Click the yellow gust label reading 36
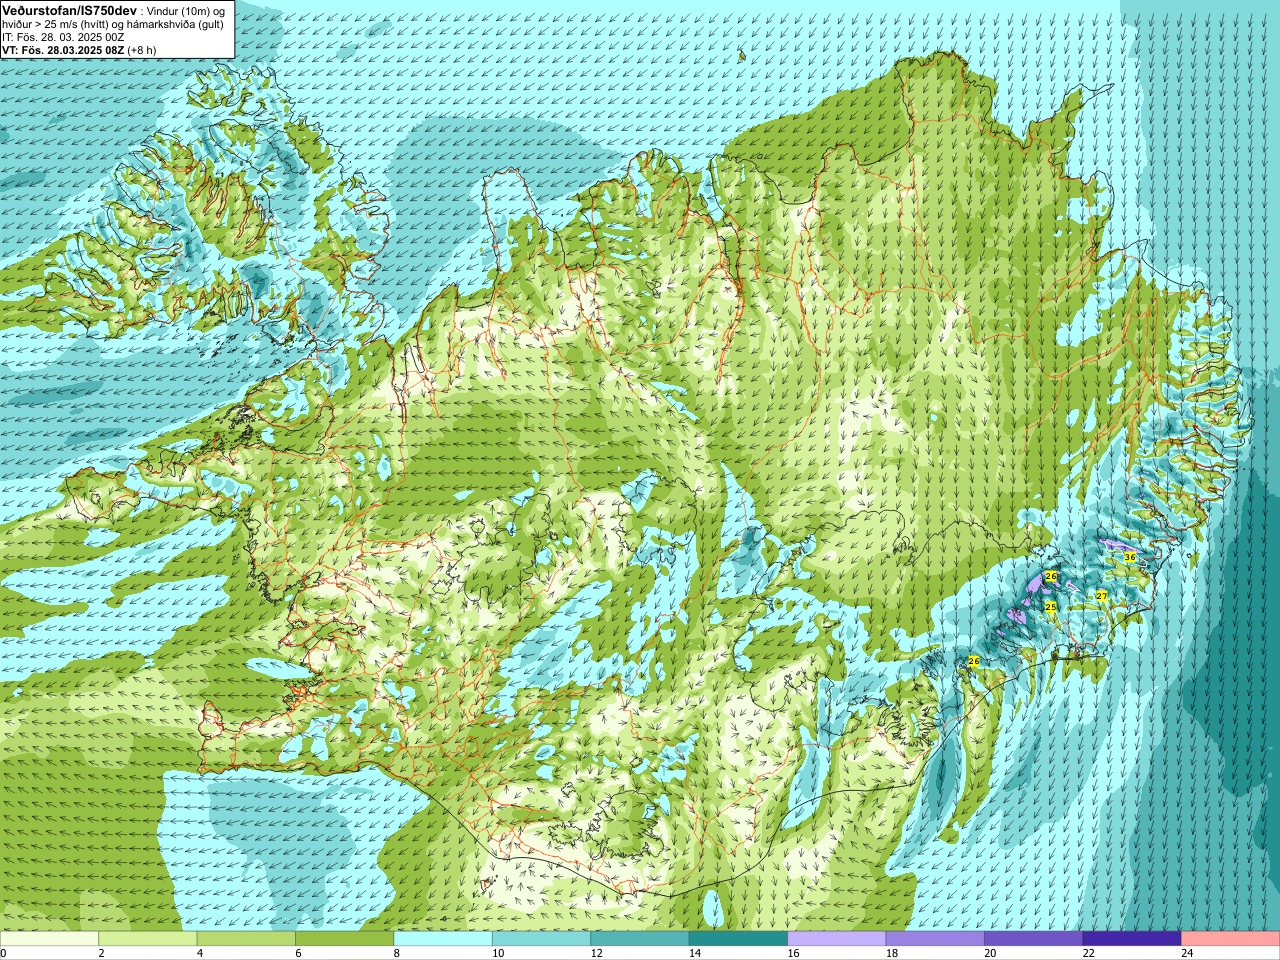 tap(1130, 557)
